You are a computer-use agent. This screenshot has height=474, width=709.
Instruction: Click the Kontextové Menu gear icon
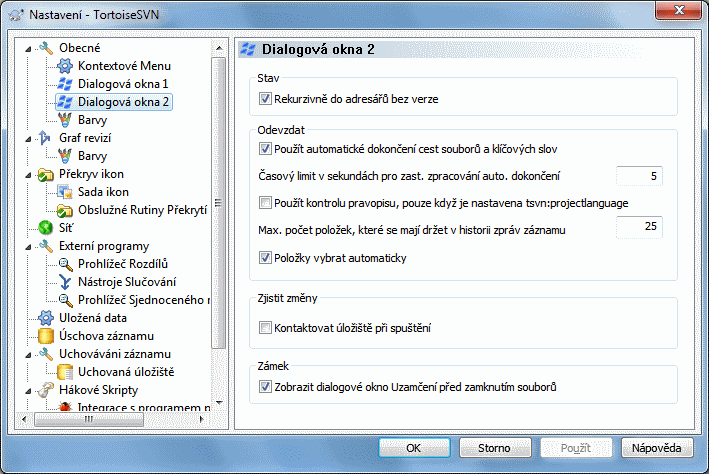65,66
